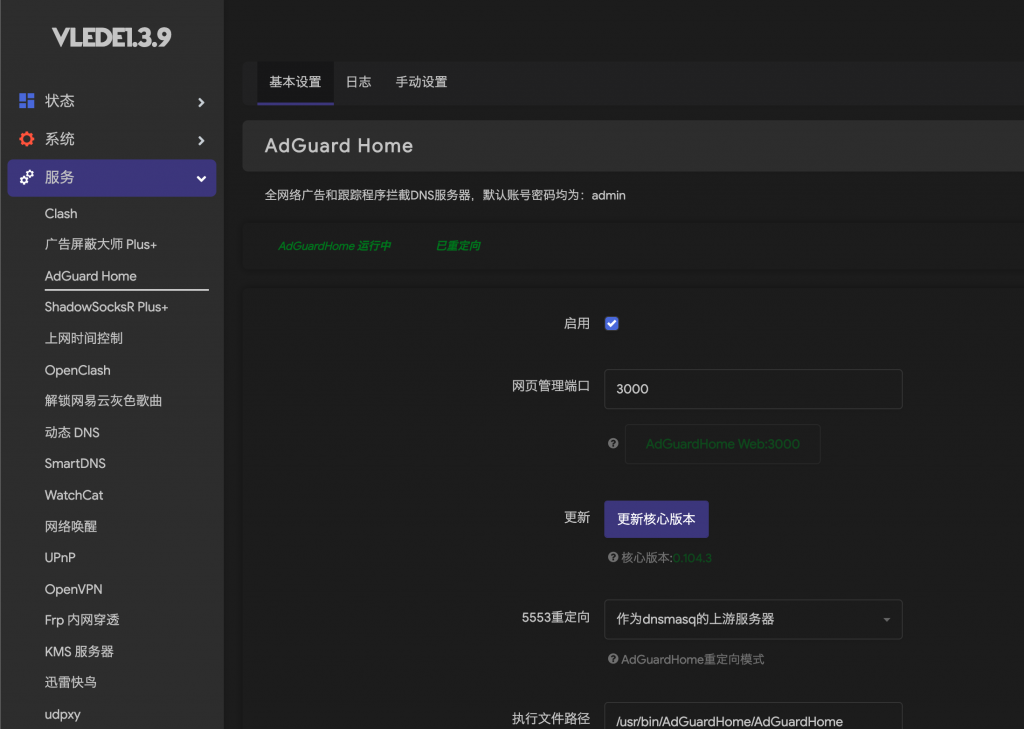The height and width of the screenshot is (729, 1024).
Task: Click the 更新核心版本 button
Action: click(656, 519)
